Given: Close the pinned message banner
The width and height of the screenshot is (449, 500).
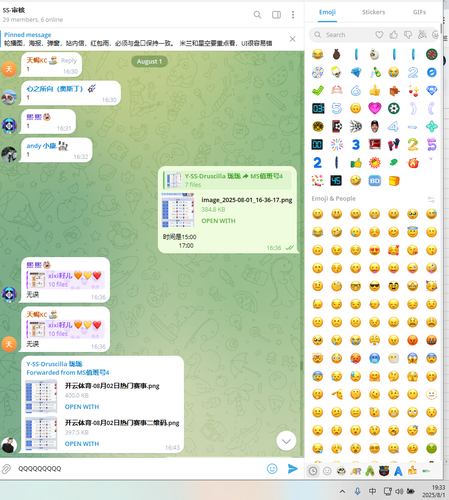Looking at the screenshot, I should pyautogui.click(x=292, y=39).
